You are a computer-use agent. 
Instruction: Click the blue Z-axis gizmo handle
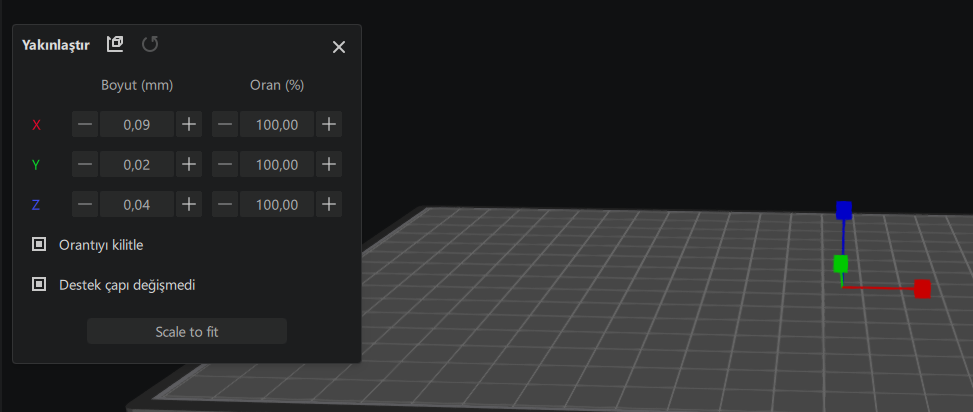pyautogui.click(x=843, y=210)
